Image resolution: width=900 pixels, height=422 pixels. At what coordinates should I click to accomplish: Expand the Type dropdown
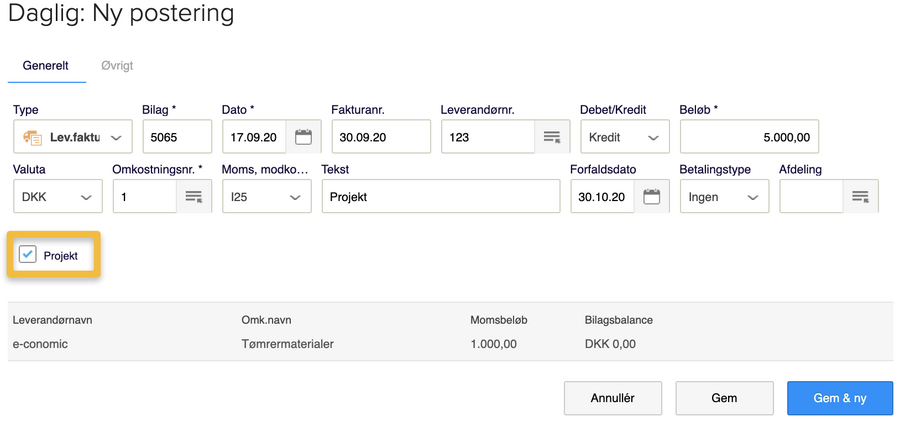(116, 137)
